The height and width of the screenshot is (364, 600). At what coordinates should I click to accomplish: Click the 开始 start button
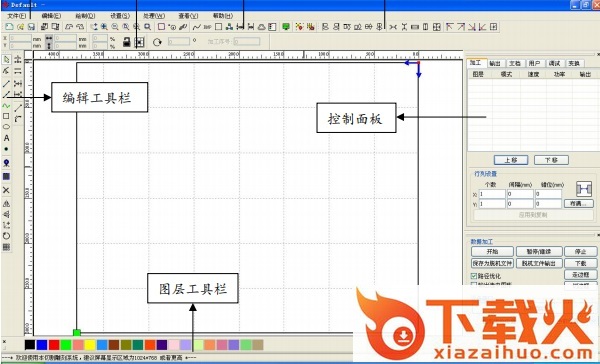point(492,251)
